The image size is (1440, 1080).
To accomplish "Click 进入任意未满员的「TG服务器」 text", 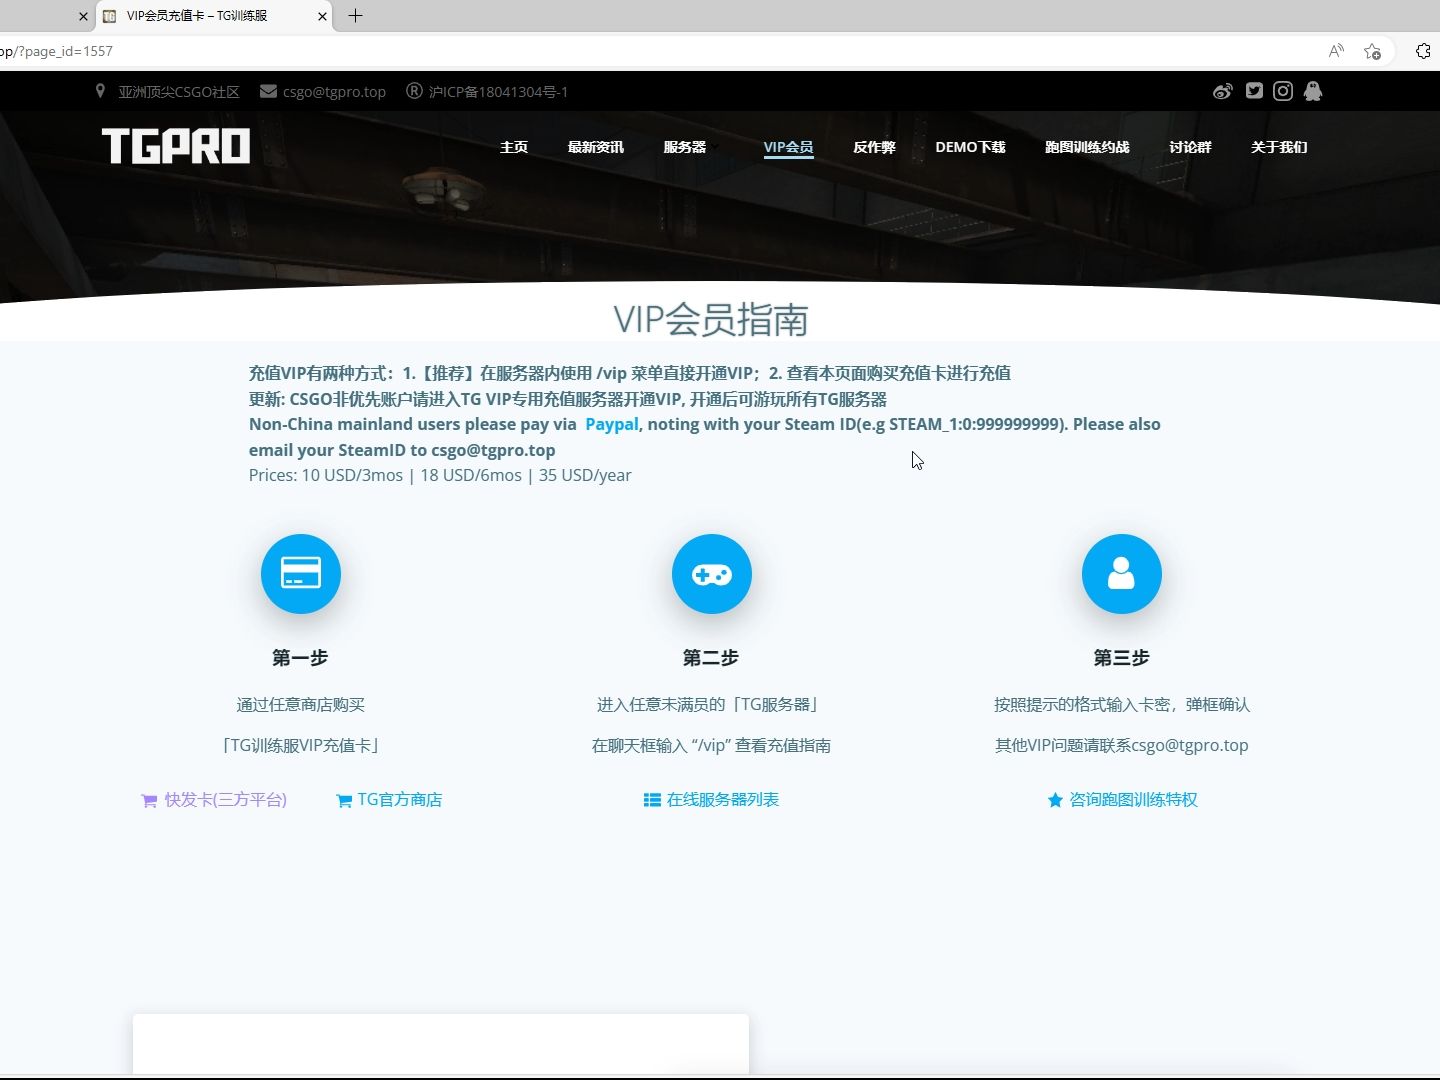I will [711, 705].
